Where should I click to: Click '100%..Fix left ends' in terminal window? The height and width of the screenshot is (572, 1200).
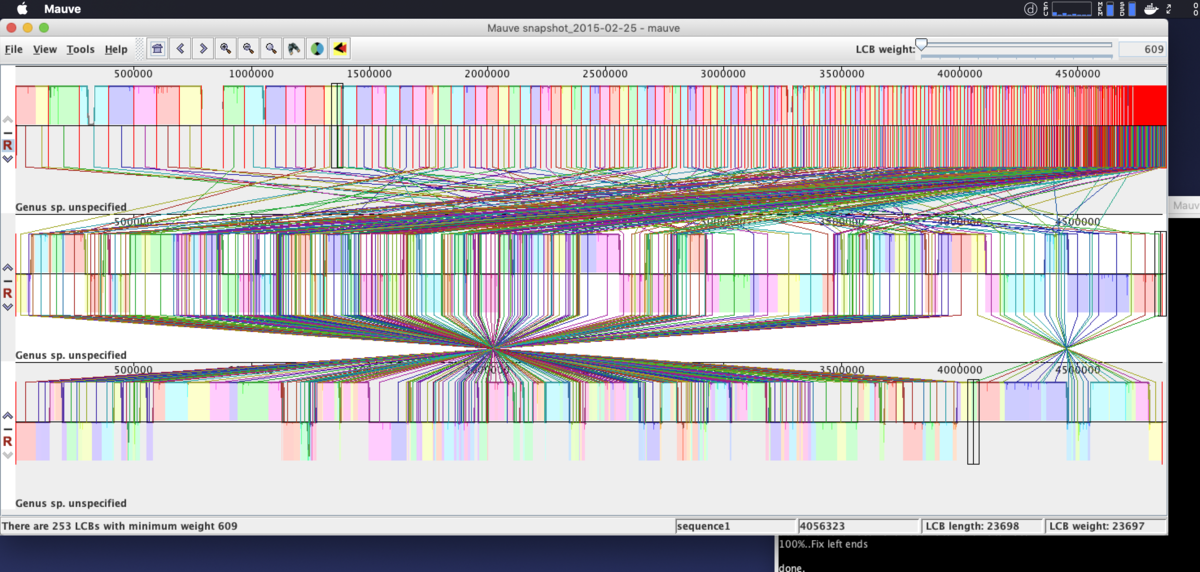[823, 544]
